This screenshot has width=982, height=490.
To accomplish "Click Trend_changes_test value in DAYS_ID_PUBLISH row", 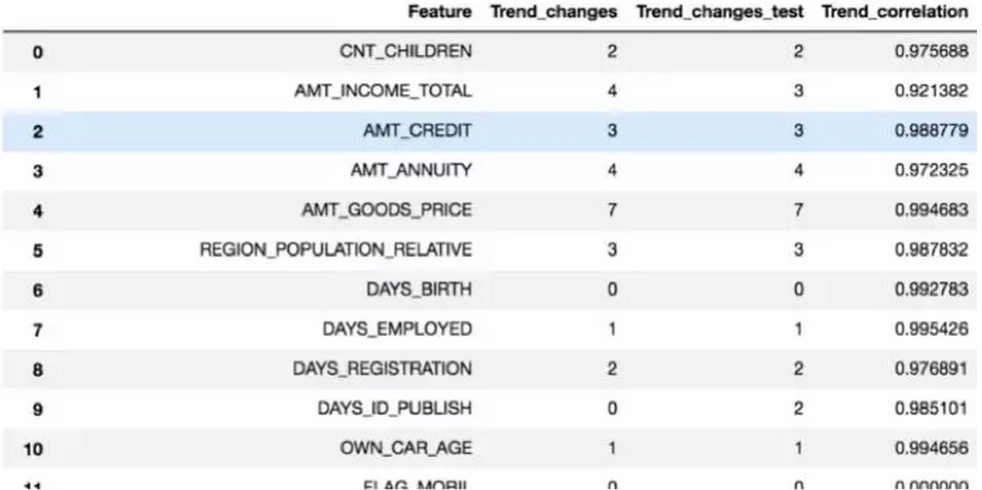I will (798, 409).
